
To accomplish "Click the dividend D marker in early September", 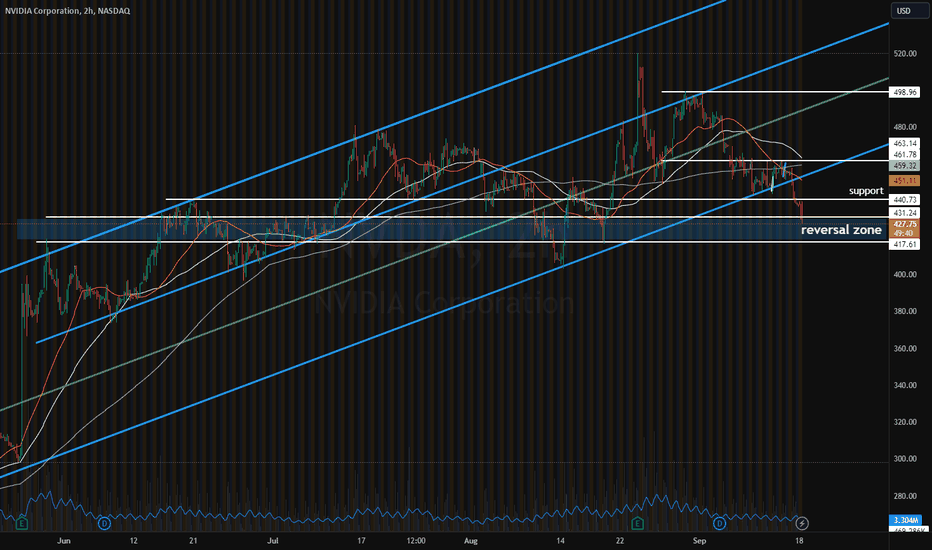I will pos(719,523).
